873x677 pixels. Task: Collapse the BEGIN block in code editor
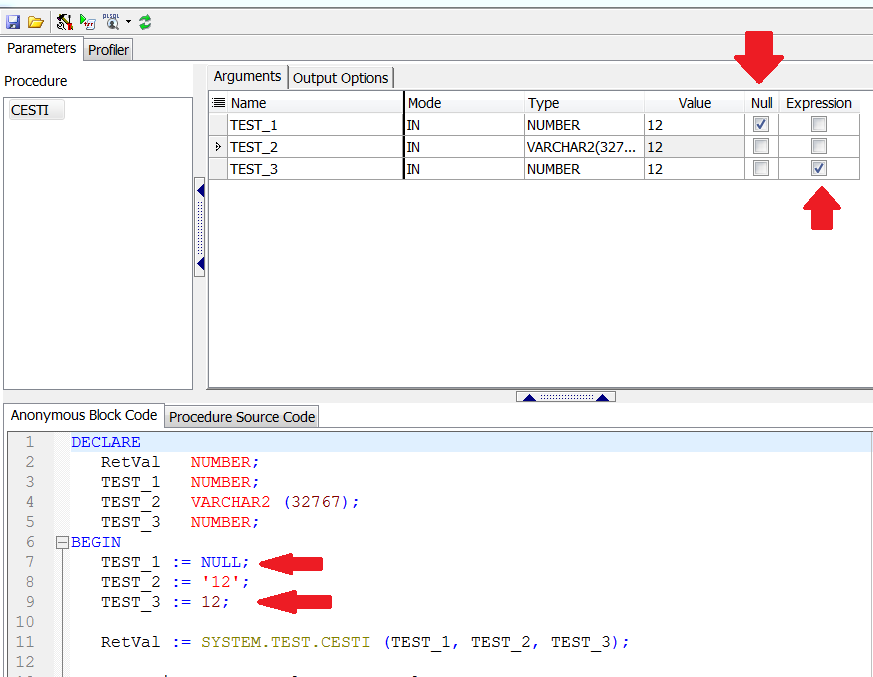[62, 542]
